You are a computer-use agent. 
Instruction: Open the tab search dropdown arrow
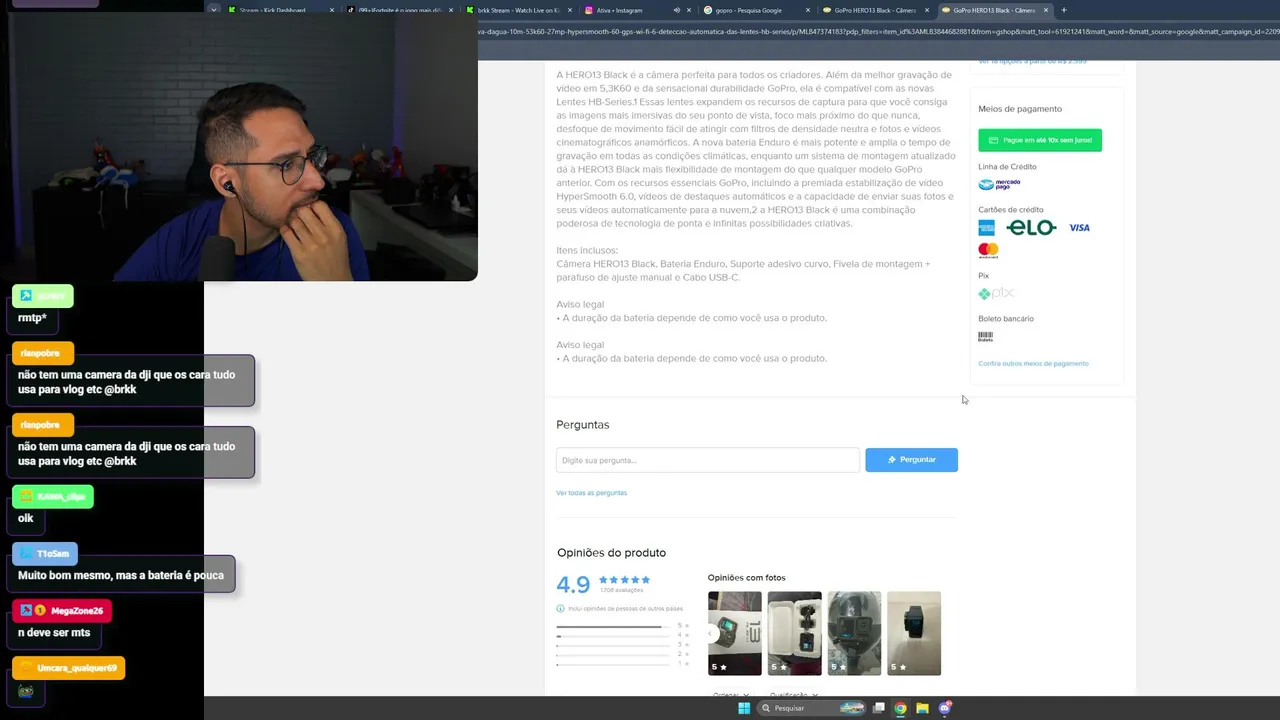[214, 10]
